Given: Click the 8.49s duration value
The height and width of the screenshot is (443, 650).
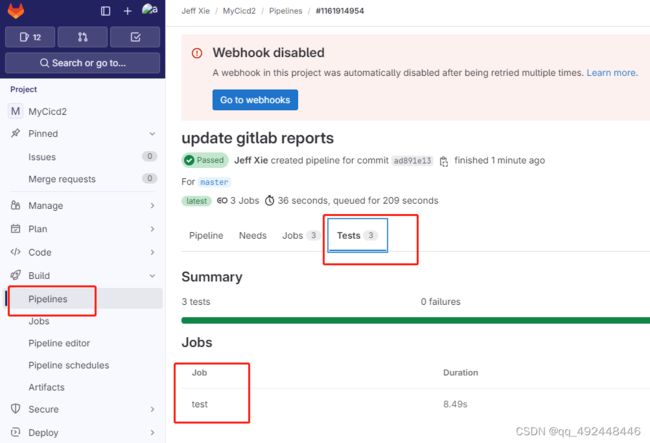Looking at the screenshot, I should (455, 404).
